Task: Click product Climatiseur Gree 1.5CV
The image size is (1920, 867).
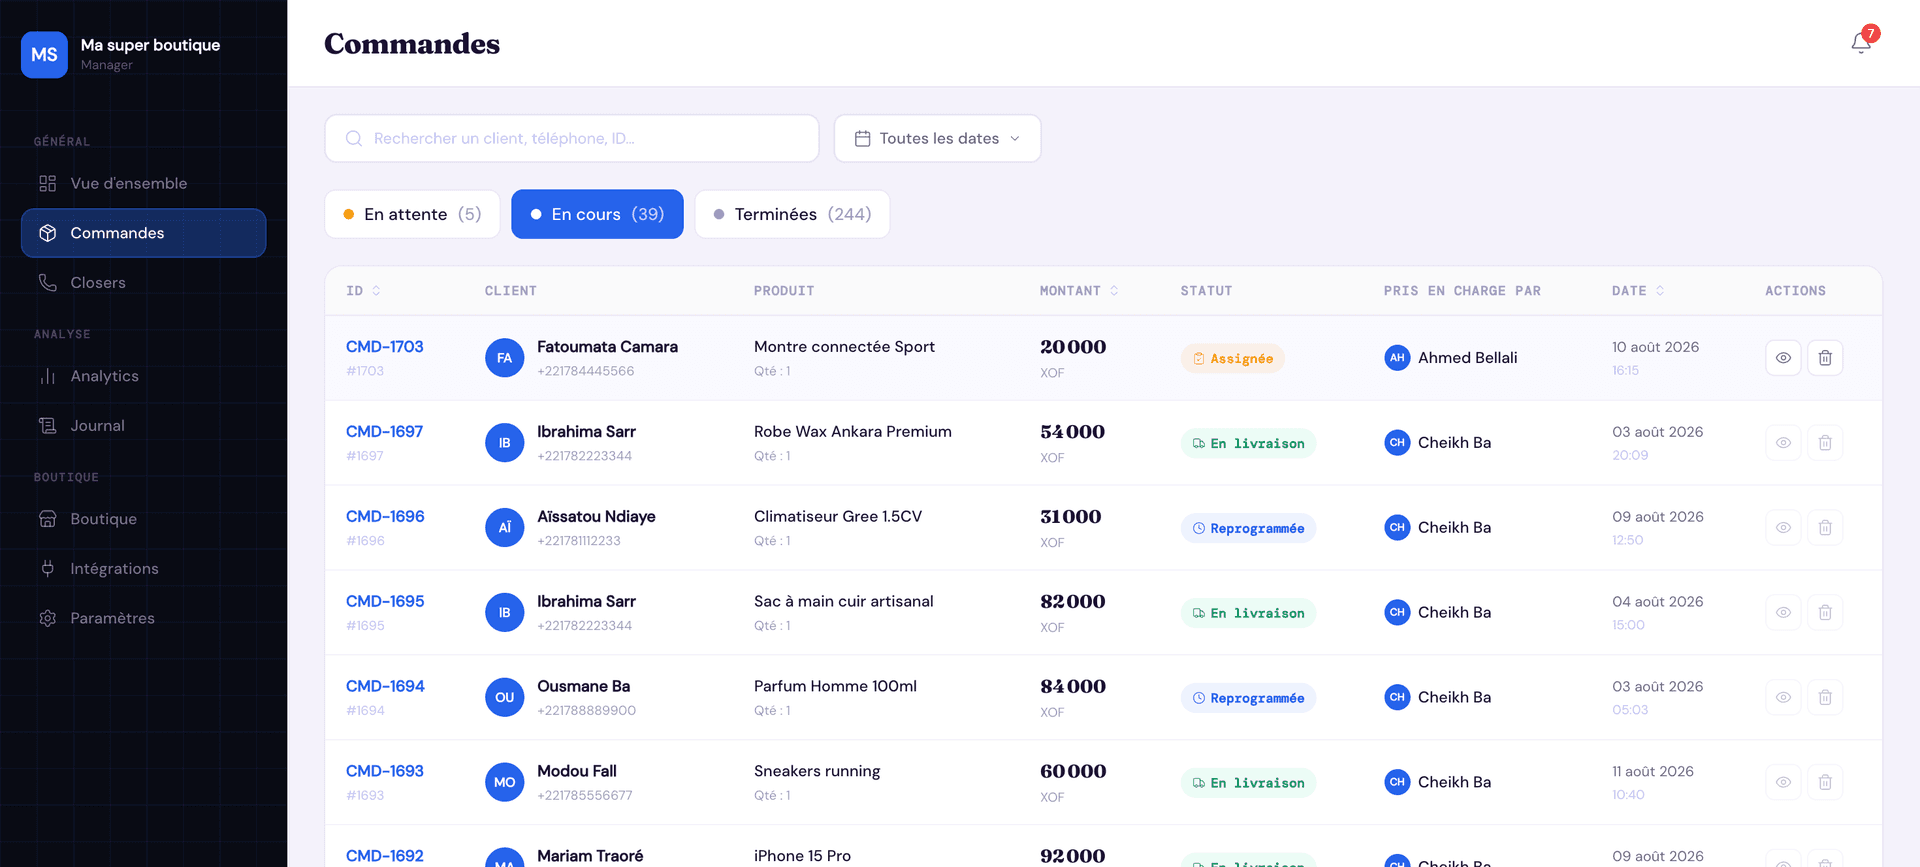Action: point(838,517)
